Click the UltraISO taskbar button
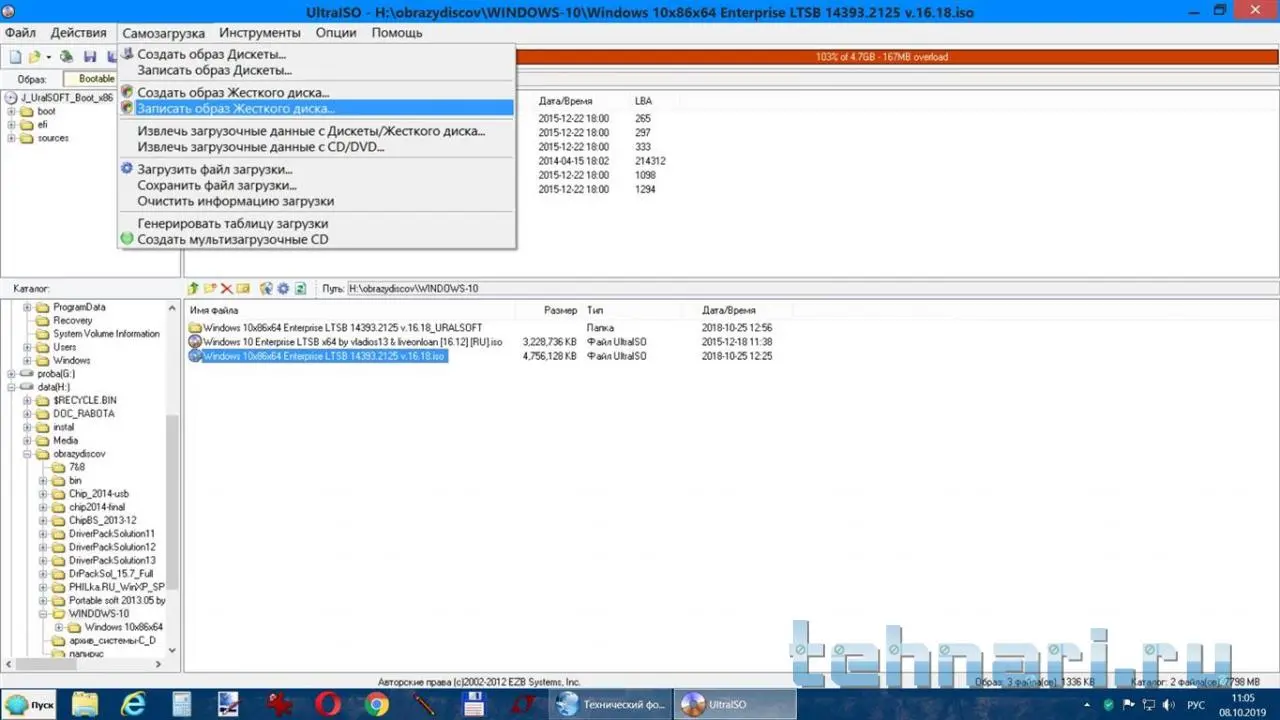The height and width of the screenshot is (720, 1280). pyautogui.click(x=735, y=704)
